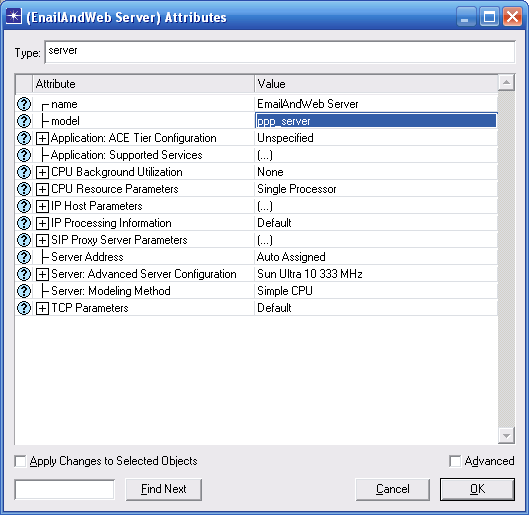Open help for Server: Modeling Method

click(x=24, y=291)
